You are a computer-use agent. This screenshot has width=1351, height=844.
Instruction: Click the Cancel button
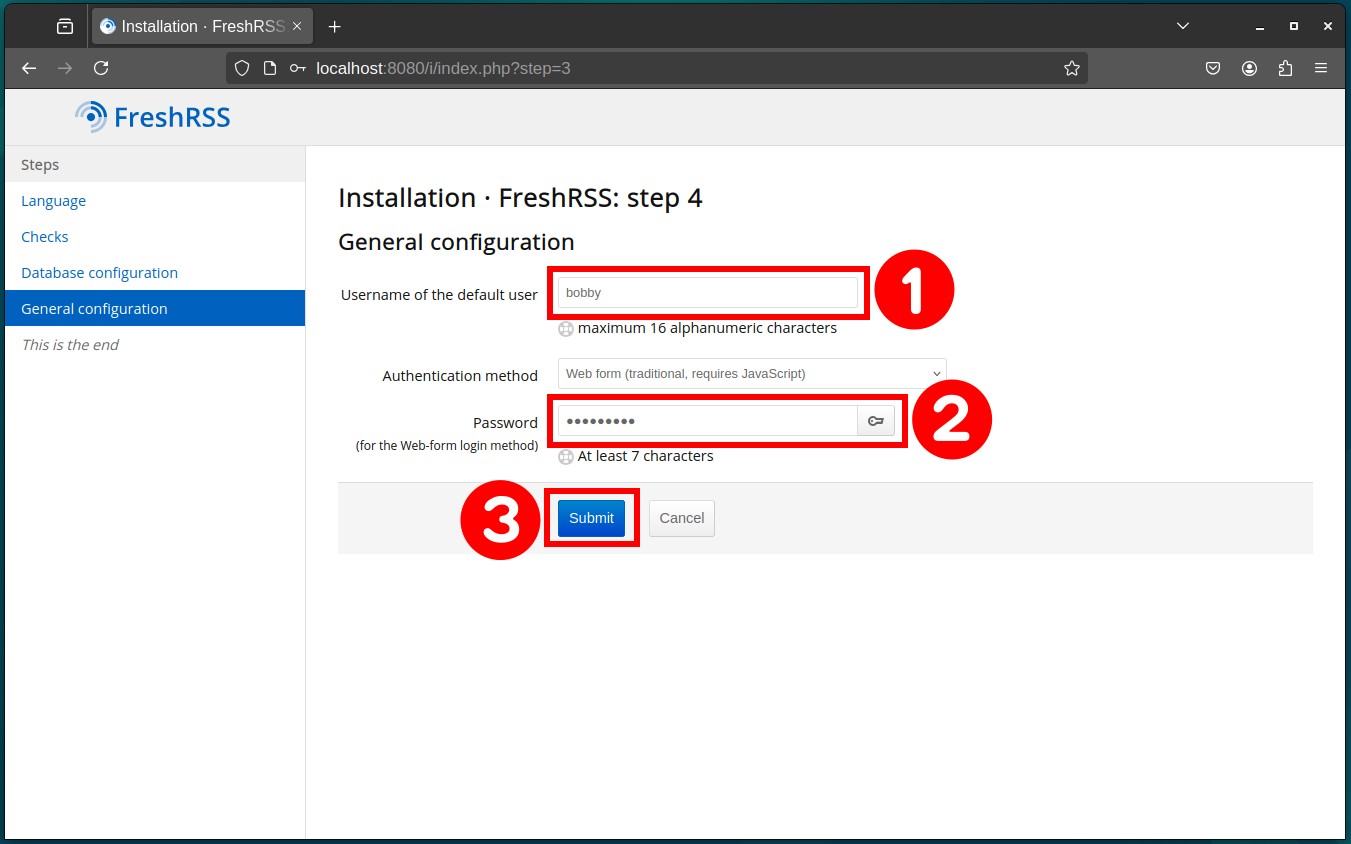[x=682, y=518]
